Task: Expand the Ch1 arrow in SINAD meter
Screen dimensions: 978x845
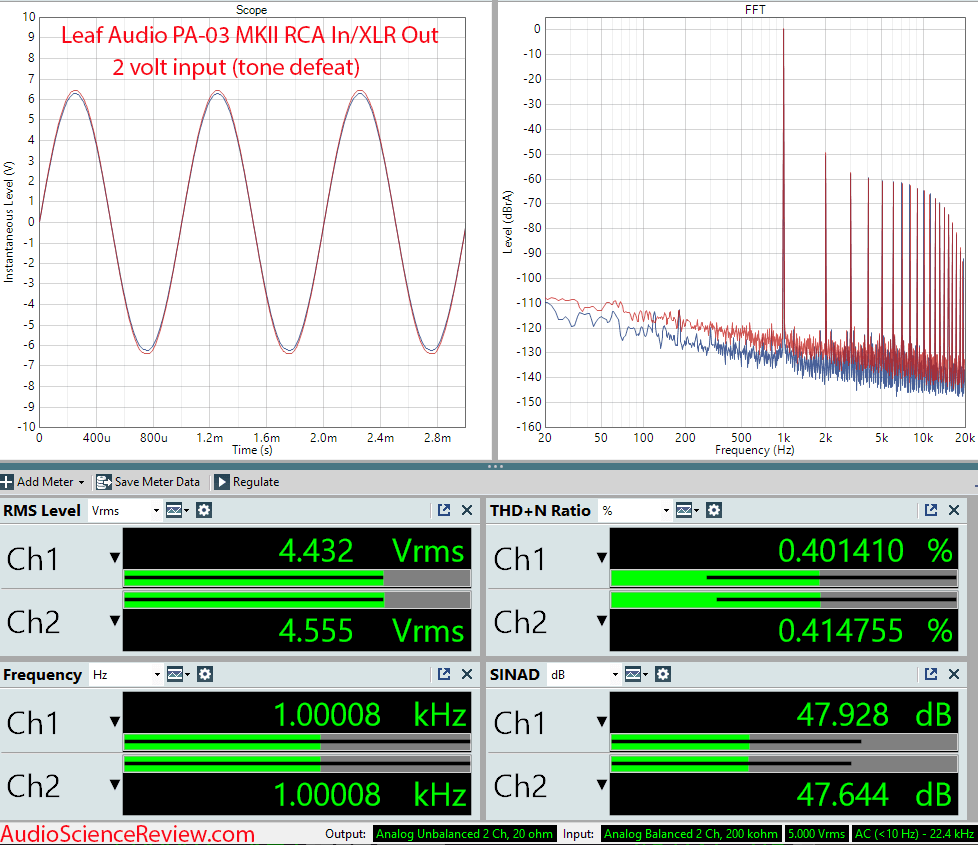Action: 602,722
